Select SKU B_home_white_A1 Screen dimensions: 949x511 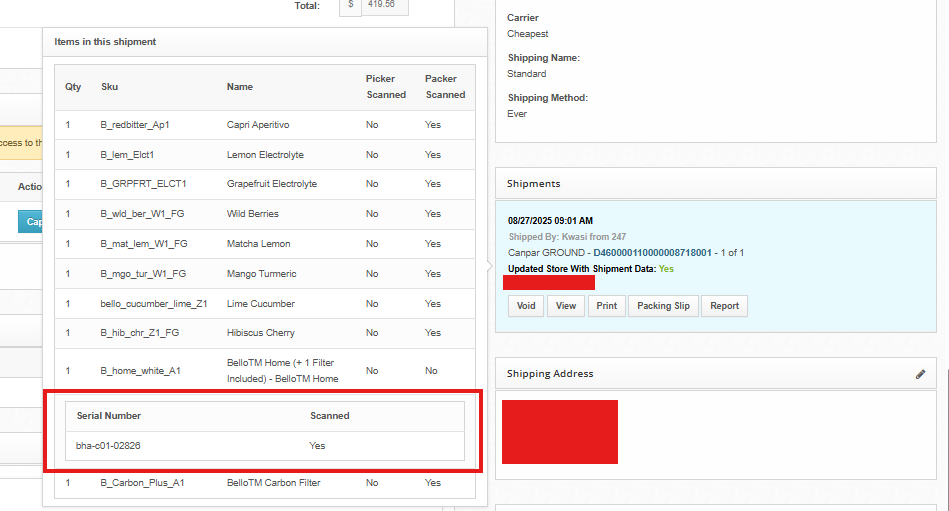tap(140, 371)
